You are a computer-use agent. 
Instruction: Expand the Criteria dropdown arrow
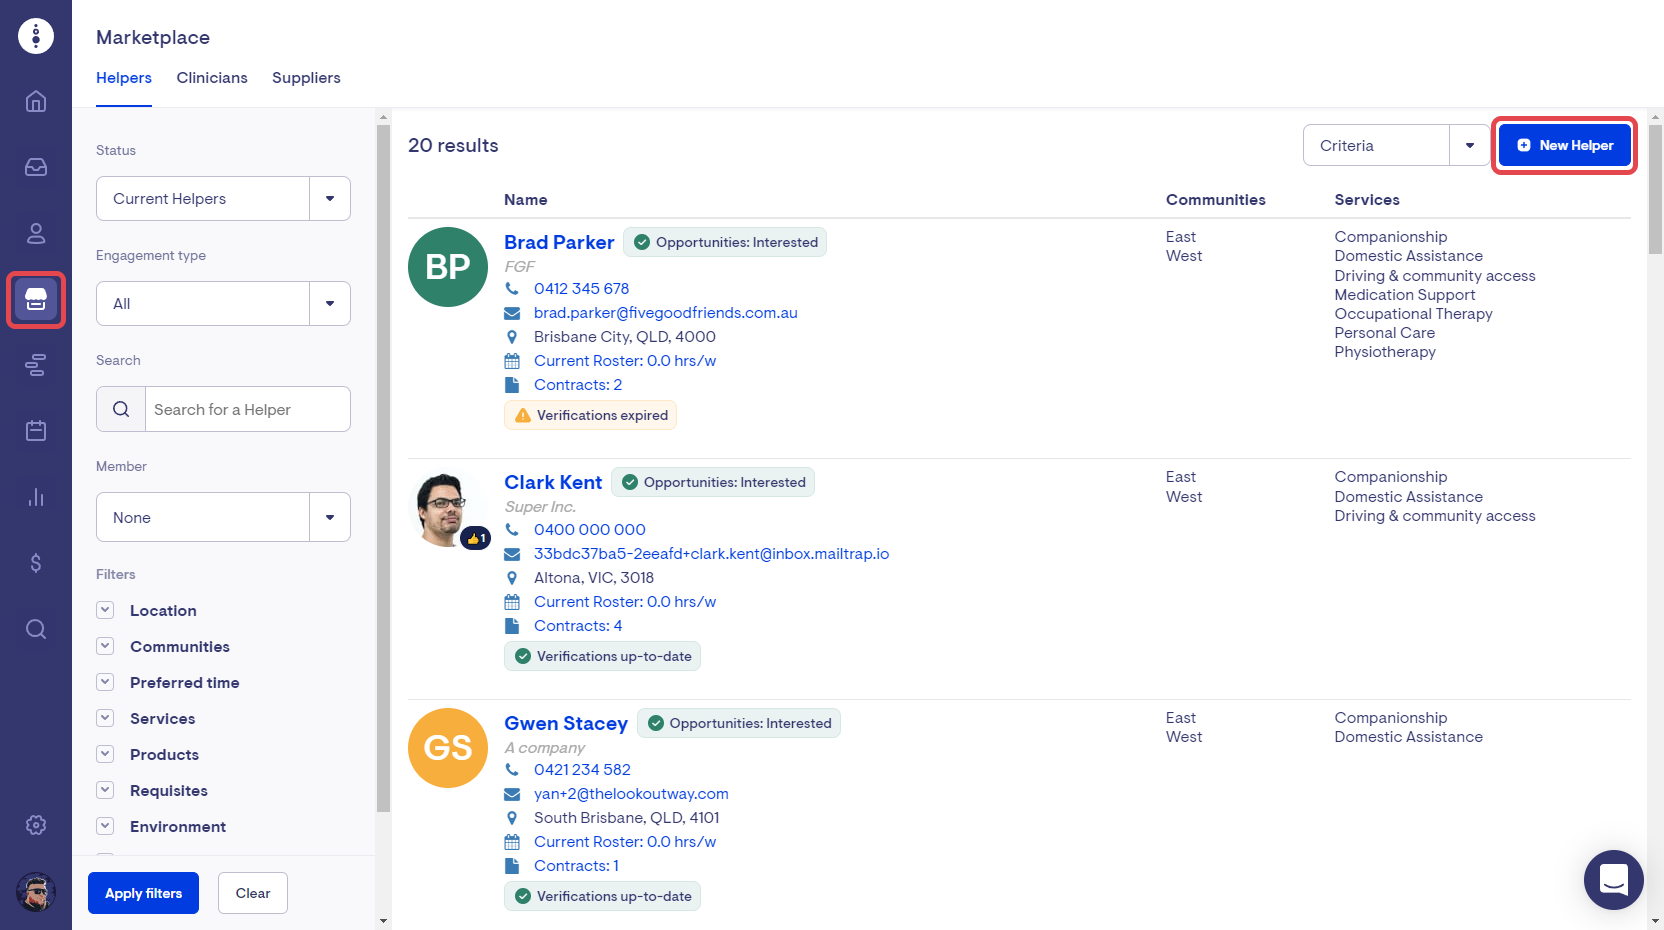coord(1469,146)
